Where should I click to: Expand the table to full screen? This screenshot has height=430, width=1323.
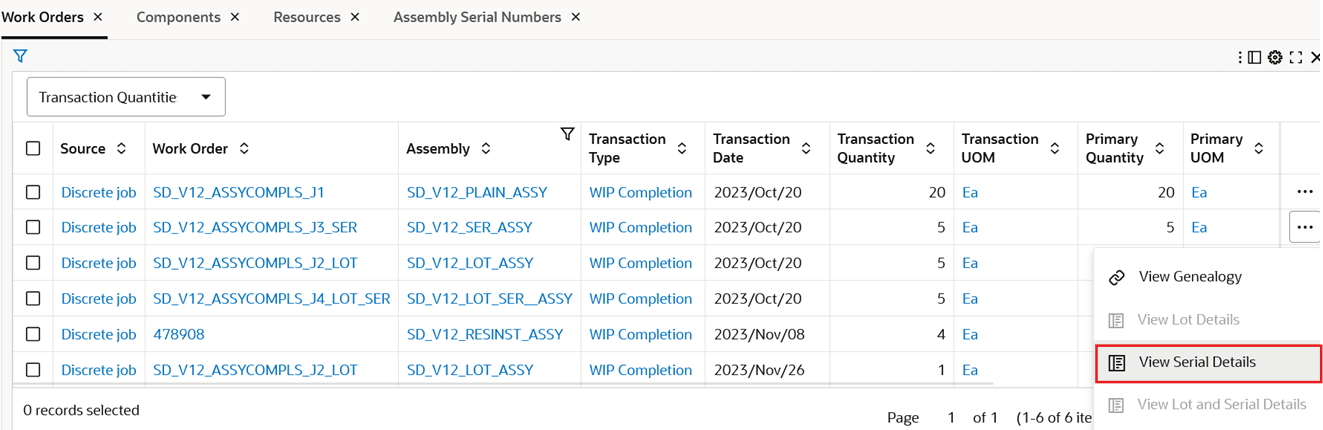[1296, 57]
